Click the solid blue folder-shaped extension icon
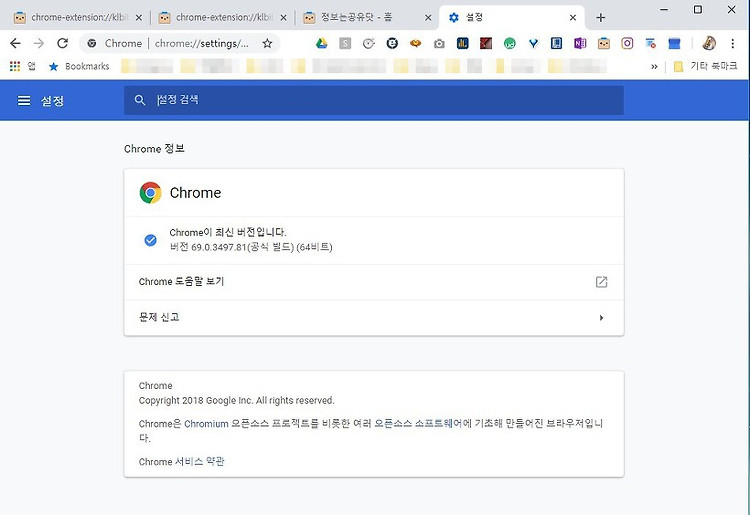 [x=674, y=44]
